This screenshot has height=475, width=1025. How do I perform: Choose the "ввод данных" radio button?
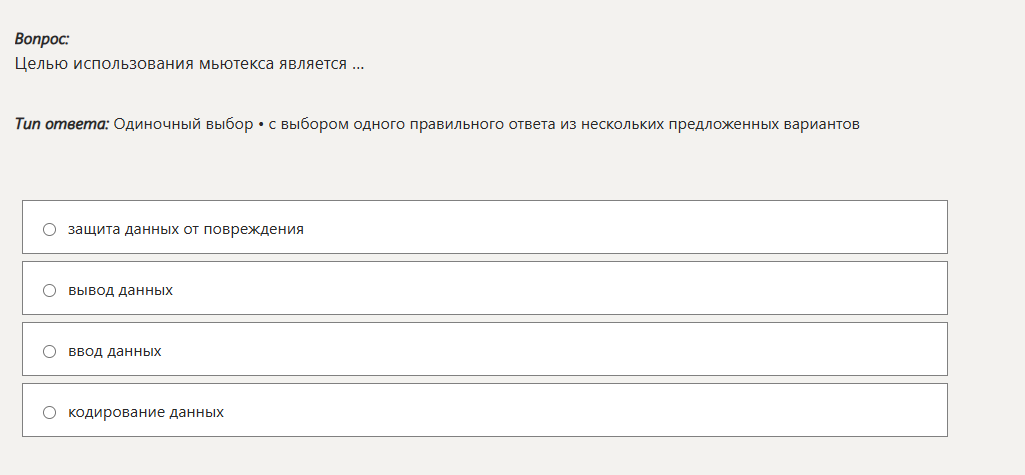click(x=49, y=352)
